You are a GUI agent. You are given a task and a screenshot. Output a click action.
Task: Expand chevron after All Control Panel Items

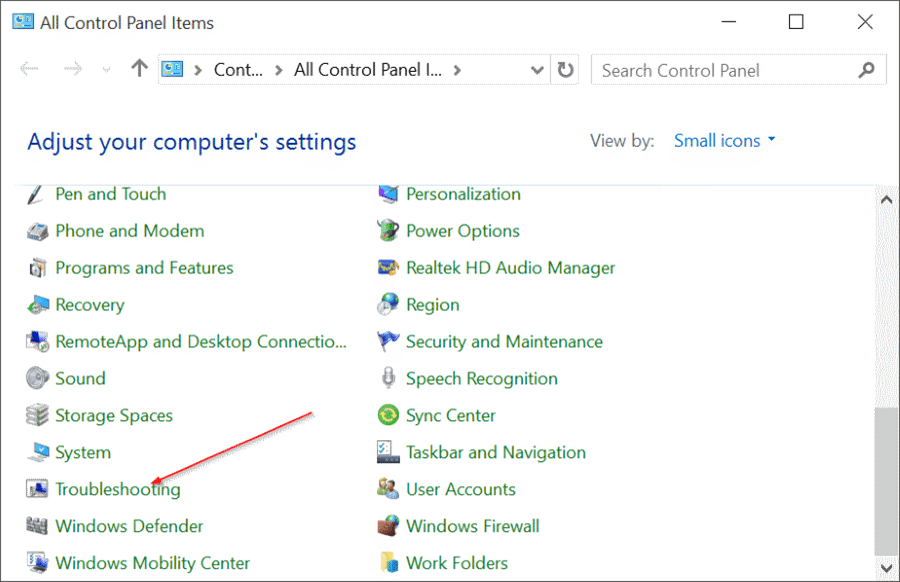[457, 70]
